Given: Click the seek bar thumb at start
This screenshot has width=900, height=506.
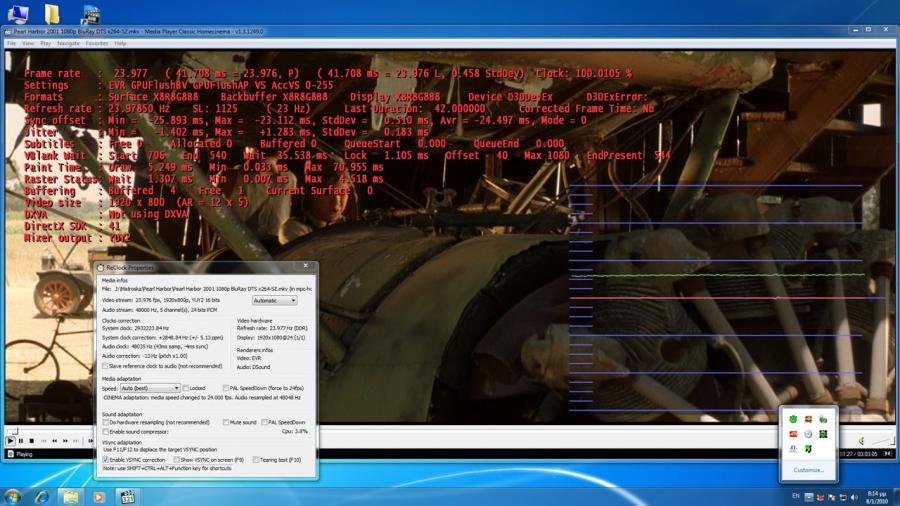Looking at the screenshot, I should [x=14, y=430].
